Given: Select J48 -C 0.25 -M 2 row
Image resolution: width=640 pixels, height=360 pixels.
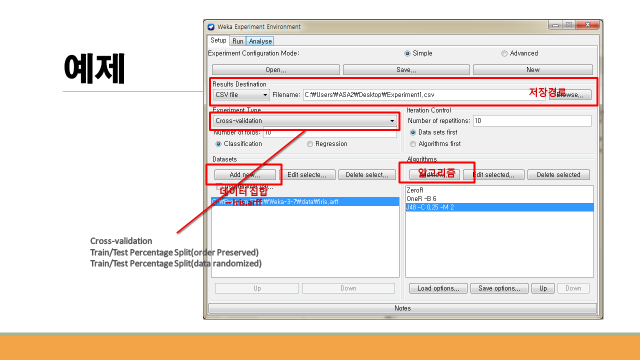Looking at the screenshot, I should (499, 207).
